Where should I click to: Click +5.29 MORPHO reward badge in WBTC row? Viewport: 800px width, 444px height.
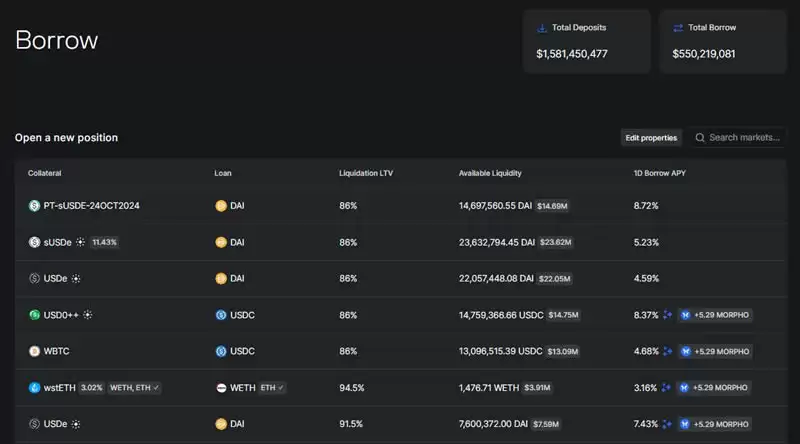tap(714, 351)
